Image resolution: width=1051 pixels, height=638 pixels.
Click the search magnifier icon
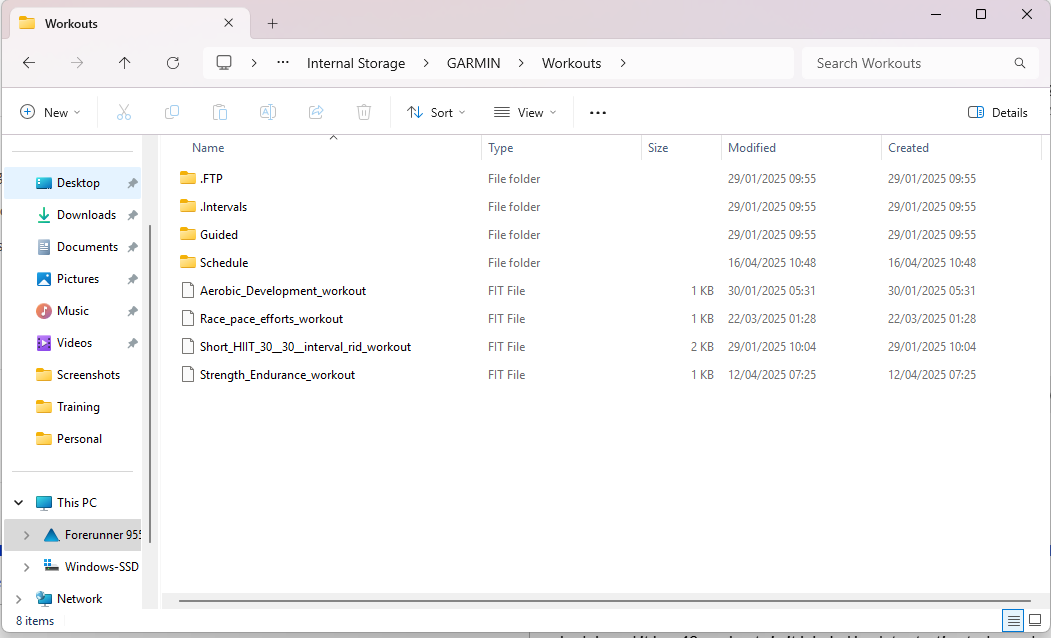[x=1019, y=63]
